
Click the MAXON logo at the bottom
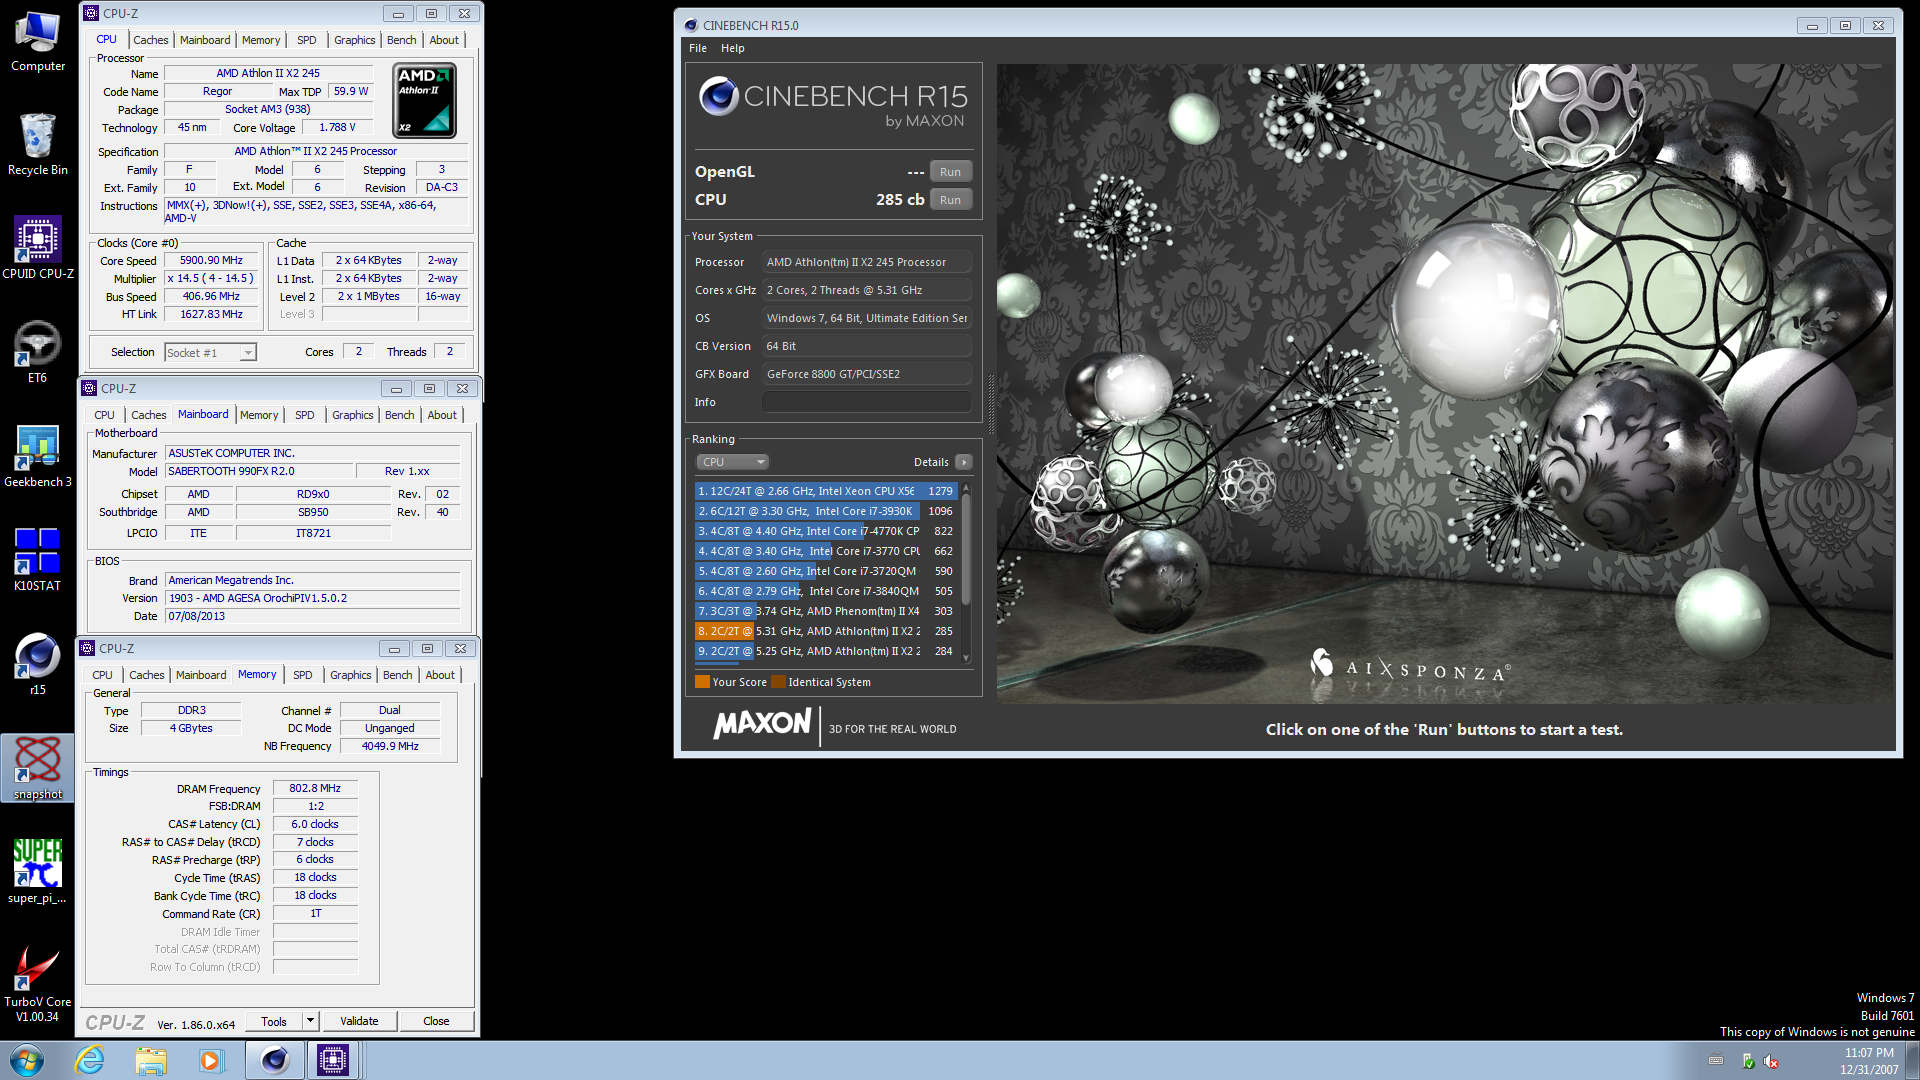point(762,724)
